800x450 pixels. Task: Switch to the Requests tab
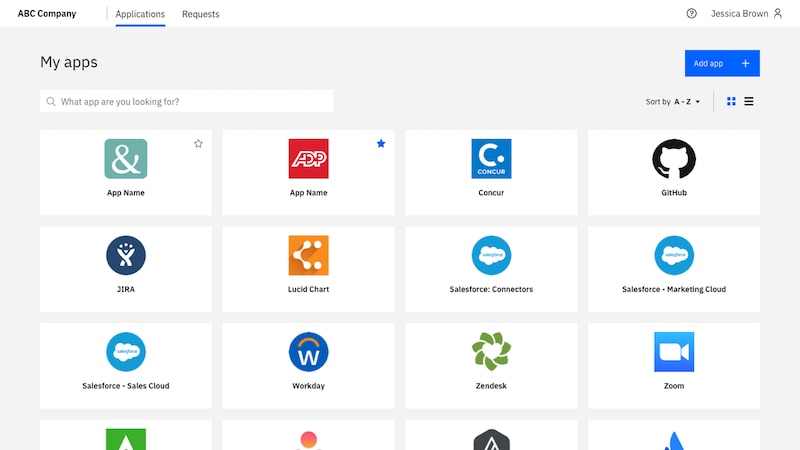coord(201,14)
